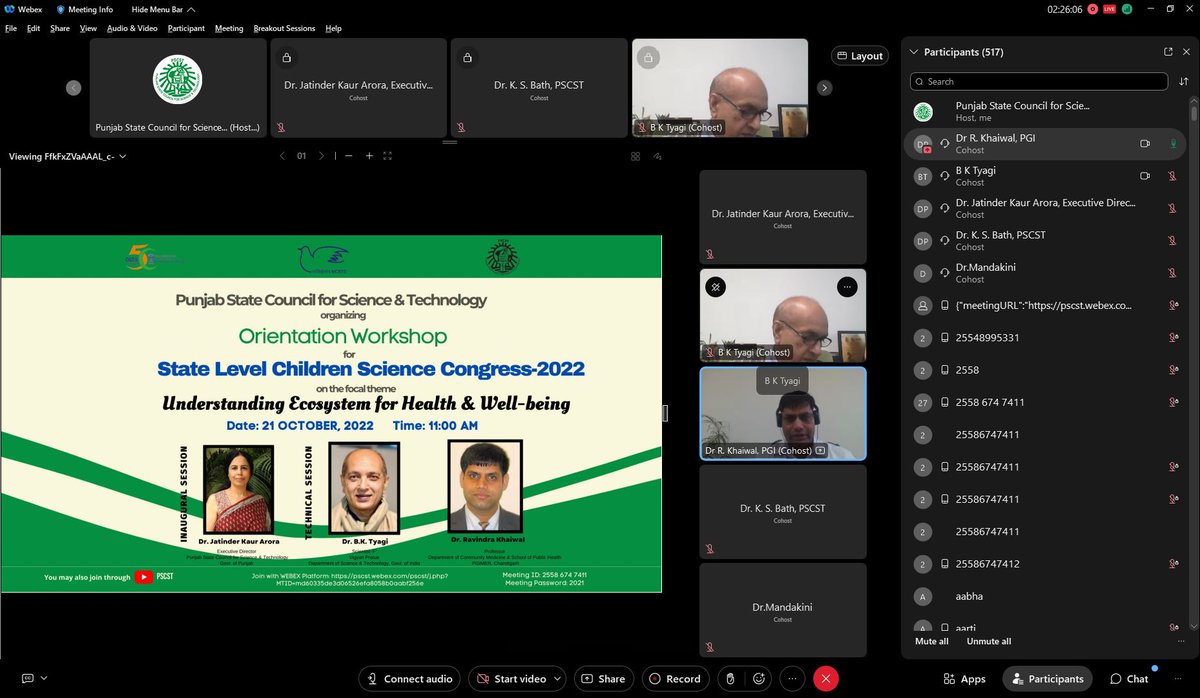Unpin the B K Tyagi video tile
Viewport: 1200px width, 698px height.
(717, 286)
